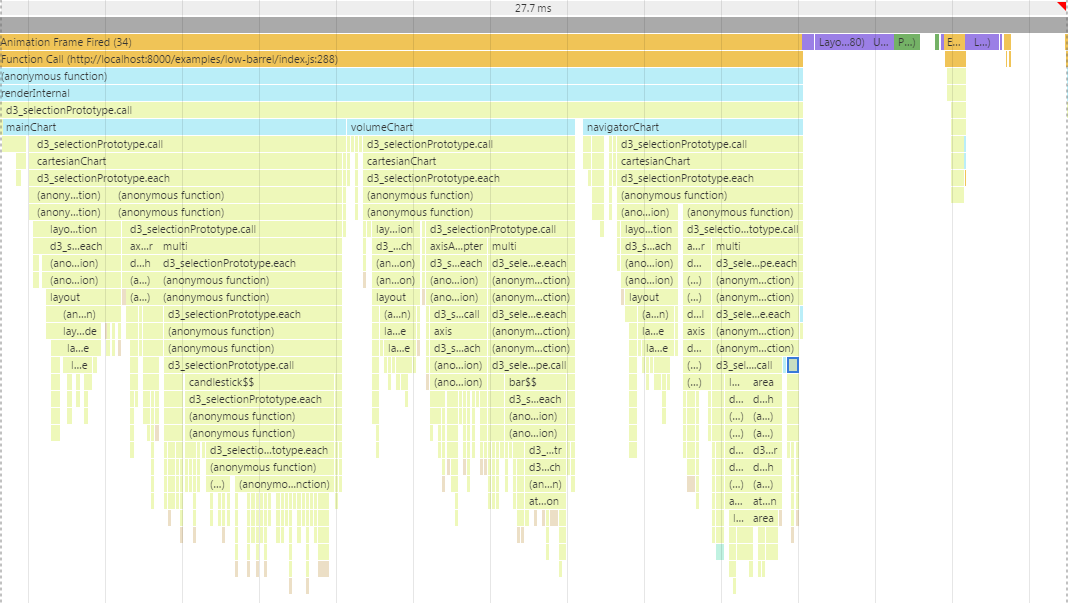Select the mainChart flame bar
This screenshot has height=603, width=1068.
coord(174,127)
